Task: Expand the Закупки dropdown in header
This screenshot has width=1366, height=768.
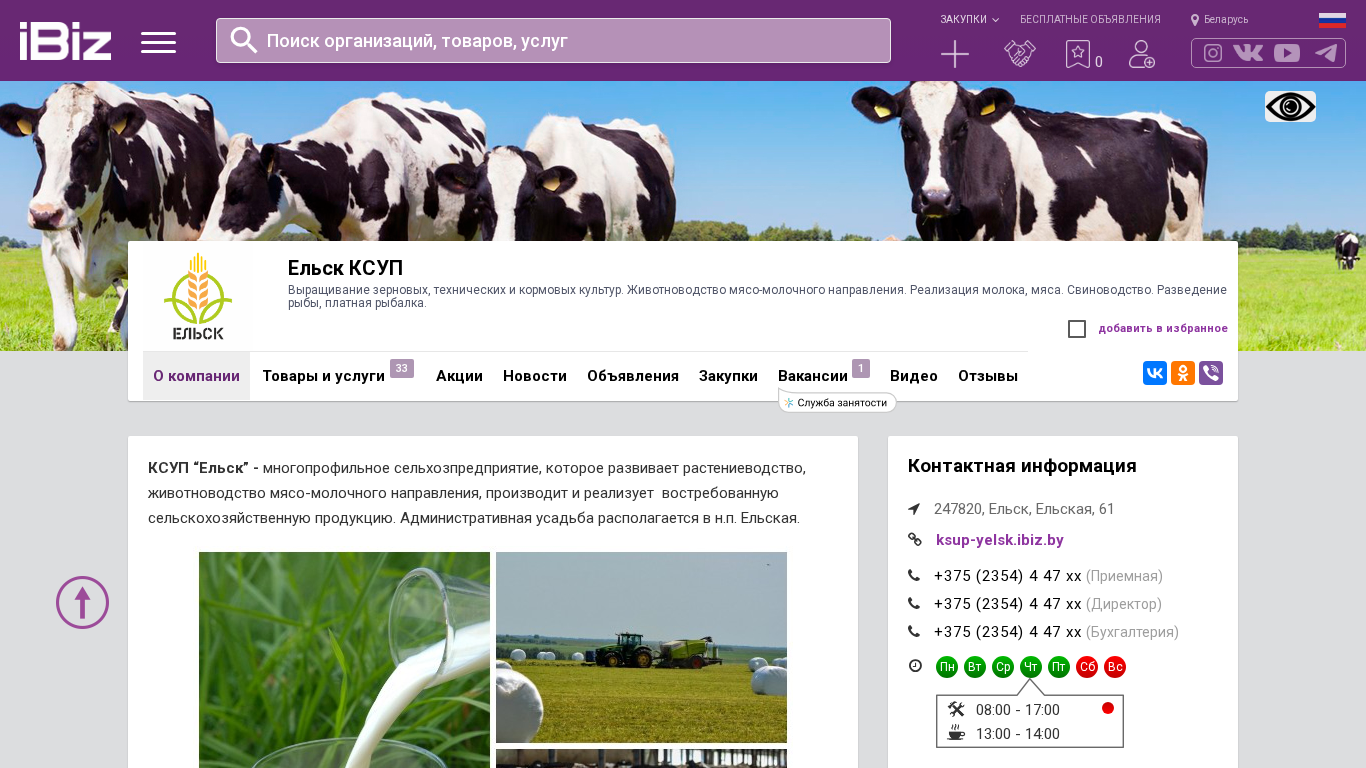Action: click(969, 20)
